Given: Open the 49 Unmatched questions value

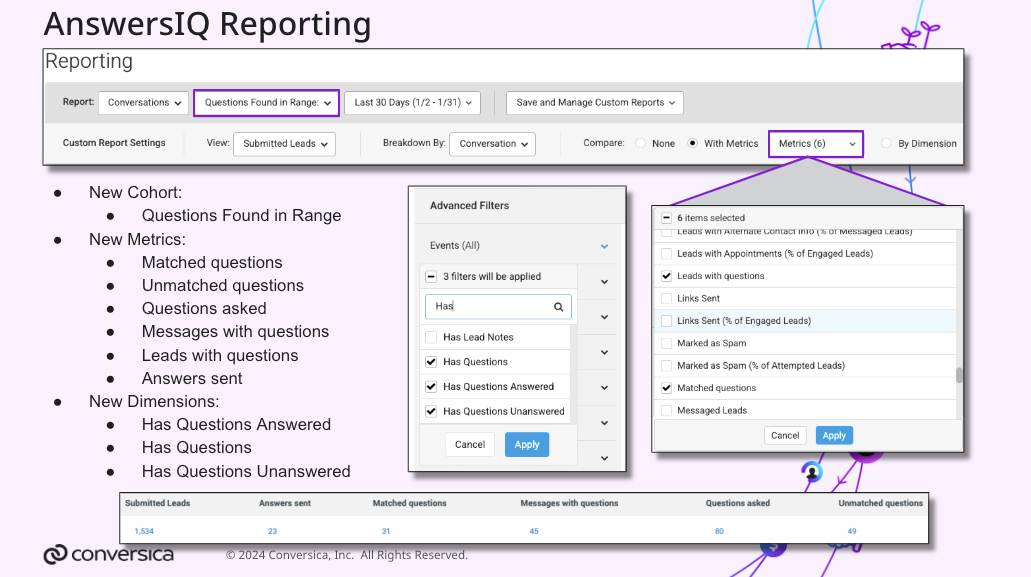Looking at the screenshot, I should pos(851,531).
